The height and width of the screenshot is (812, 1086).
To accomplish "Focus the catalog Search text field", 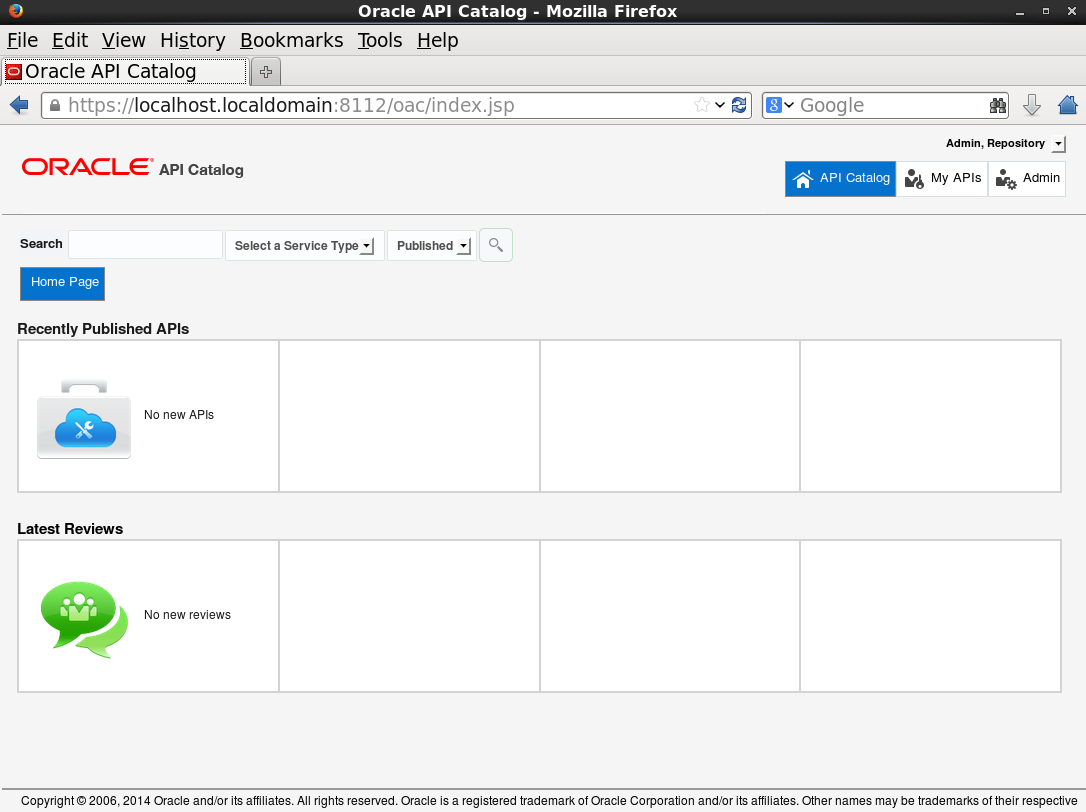I will [145, 245].
